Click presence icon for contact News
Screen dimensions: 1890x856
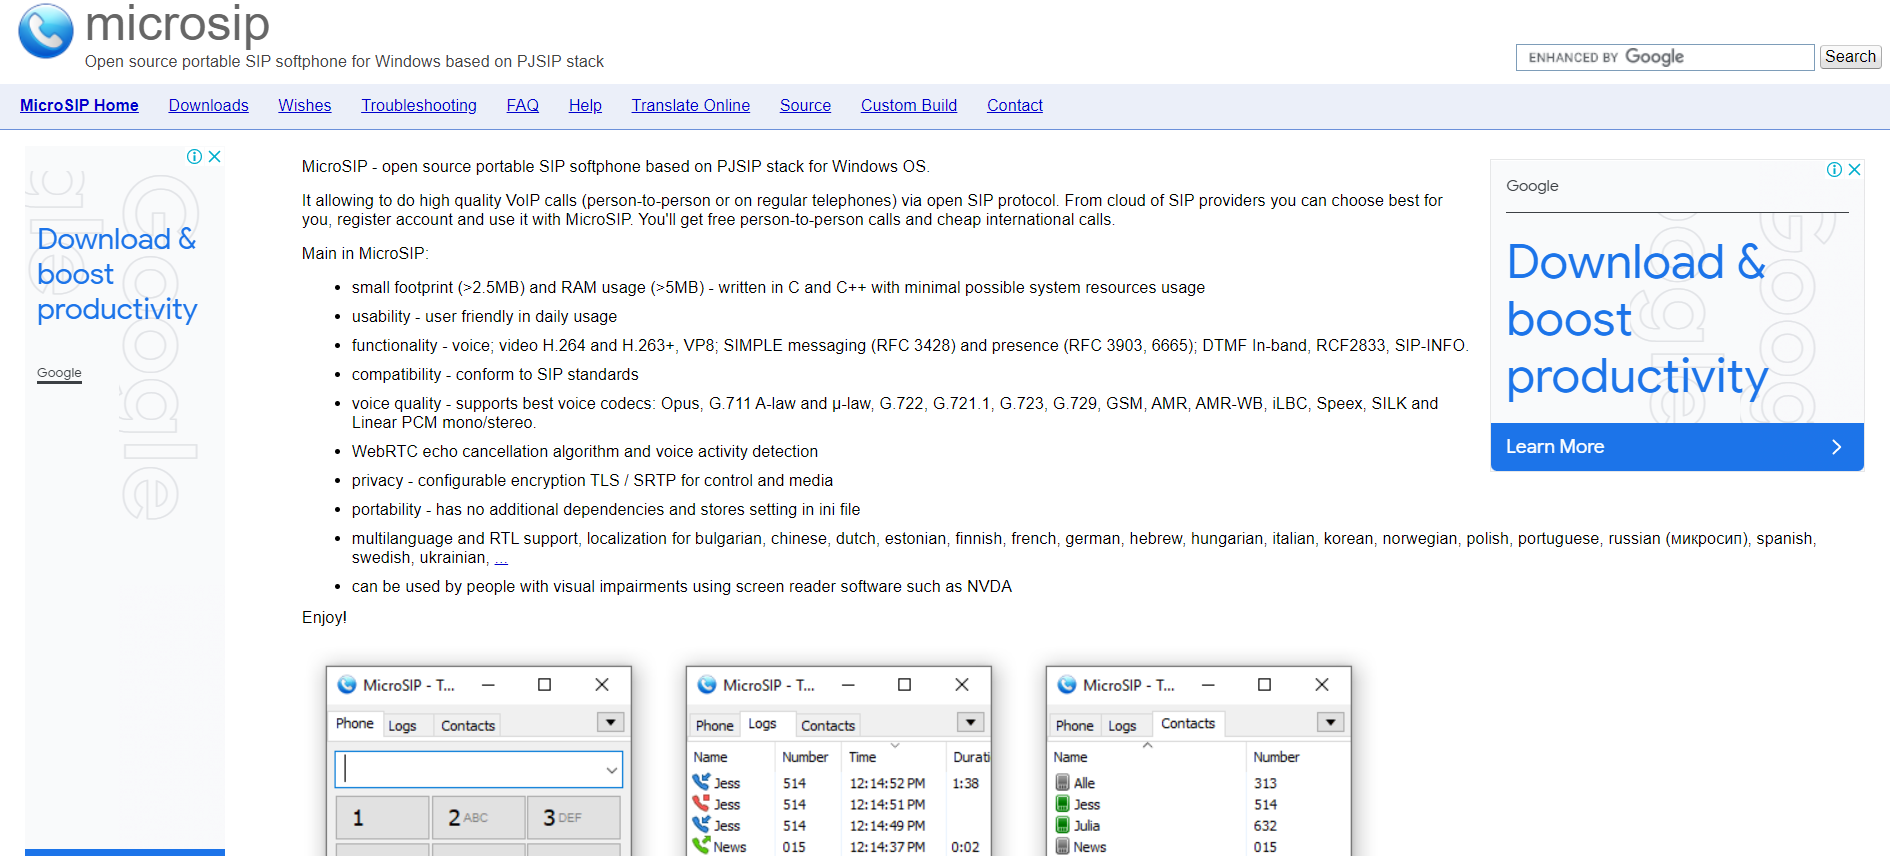tap(1062, 845)
